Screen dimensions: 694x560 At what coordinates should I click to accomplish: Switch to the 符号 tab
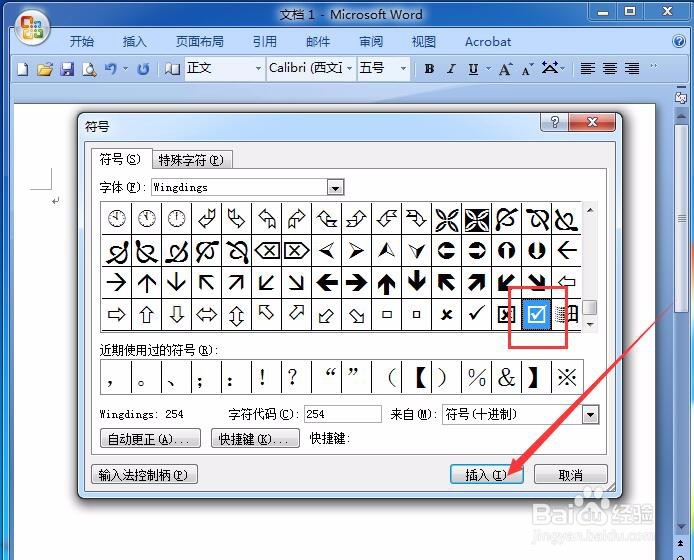point(120,159)
